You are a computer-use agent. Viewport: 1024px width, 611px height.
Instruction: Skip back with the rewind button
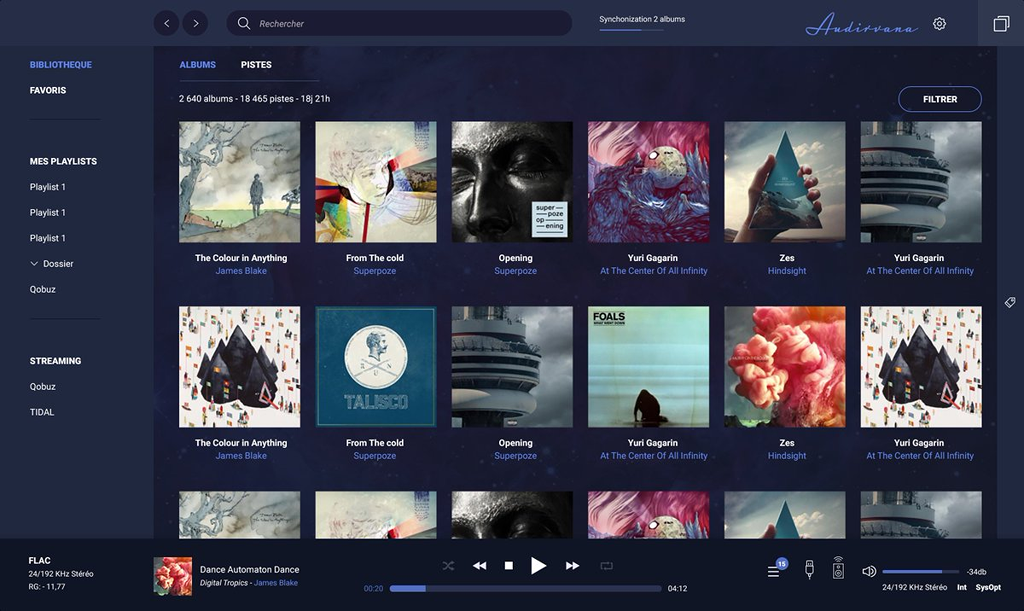(x=479, y=566)
